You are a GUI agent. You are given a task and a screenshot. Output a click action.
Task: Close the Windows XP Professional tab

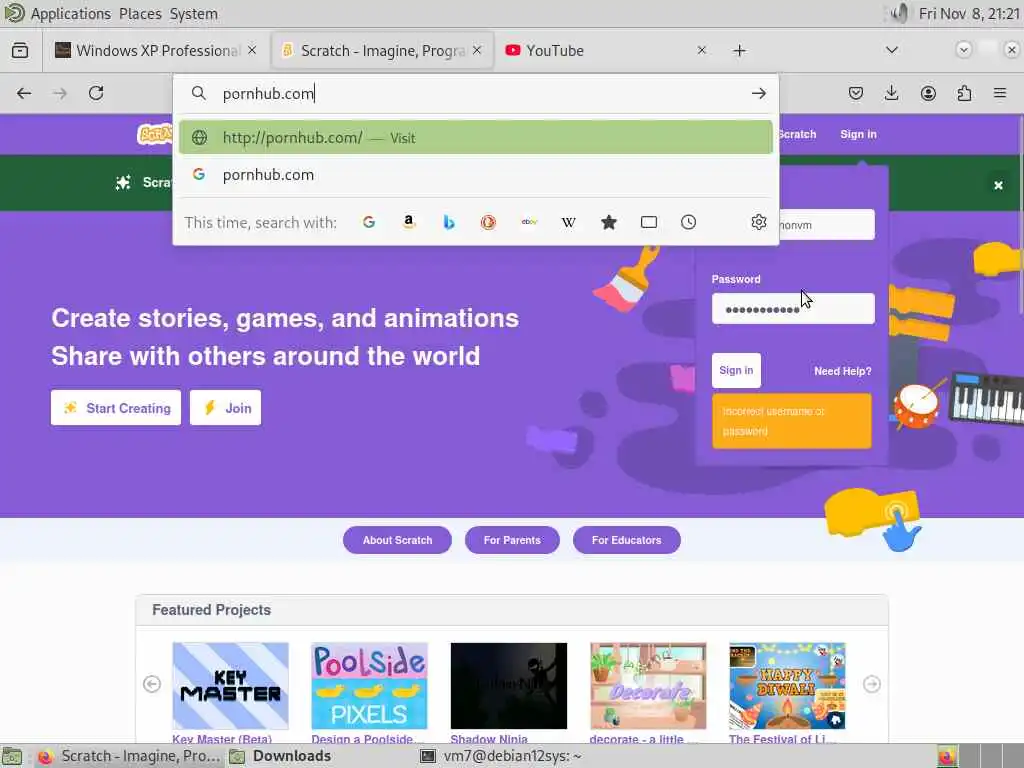point(252,50)
